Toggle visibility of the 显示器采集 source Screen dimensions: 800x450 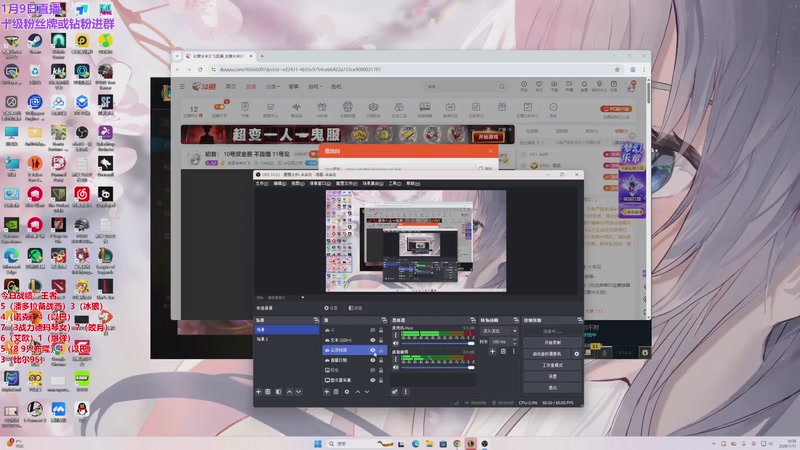372,380
